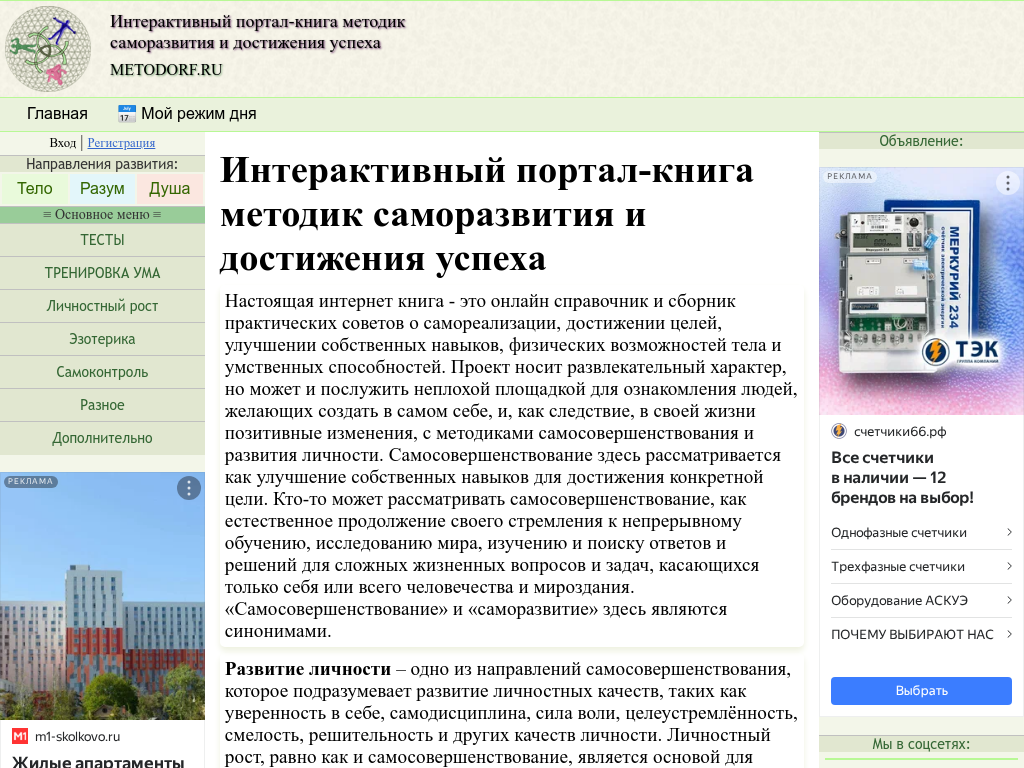Open the three-dot menu on the Меркурий ad
Viewport: 1024px width, 768px height.
coord(1007,182)
